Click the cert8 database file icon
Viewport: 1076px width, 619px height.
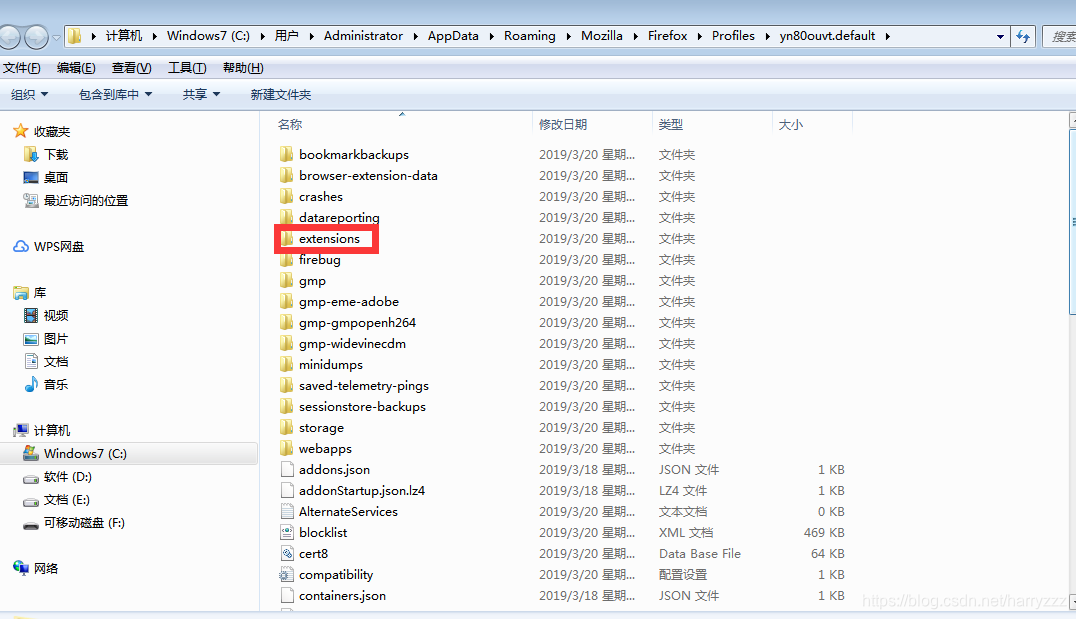pyautogui.click(x=287, y=553)
